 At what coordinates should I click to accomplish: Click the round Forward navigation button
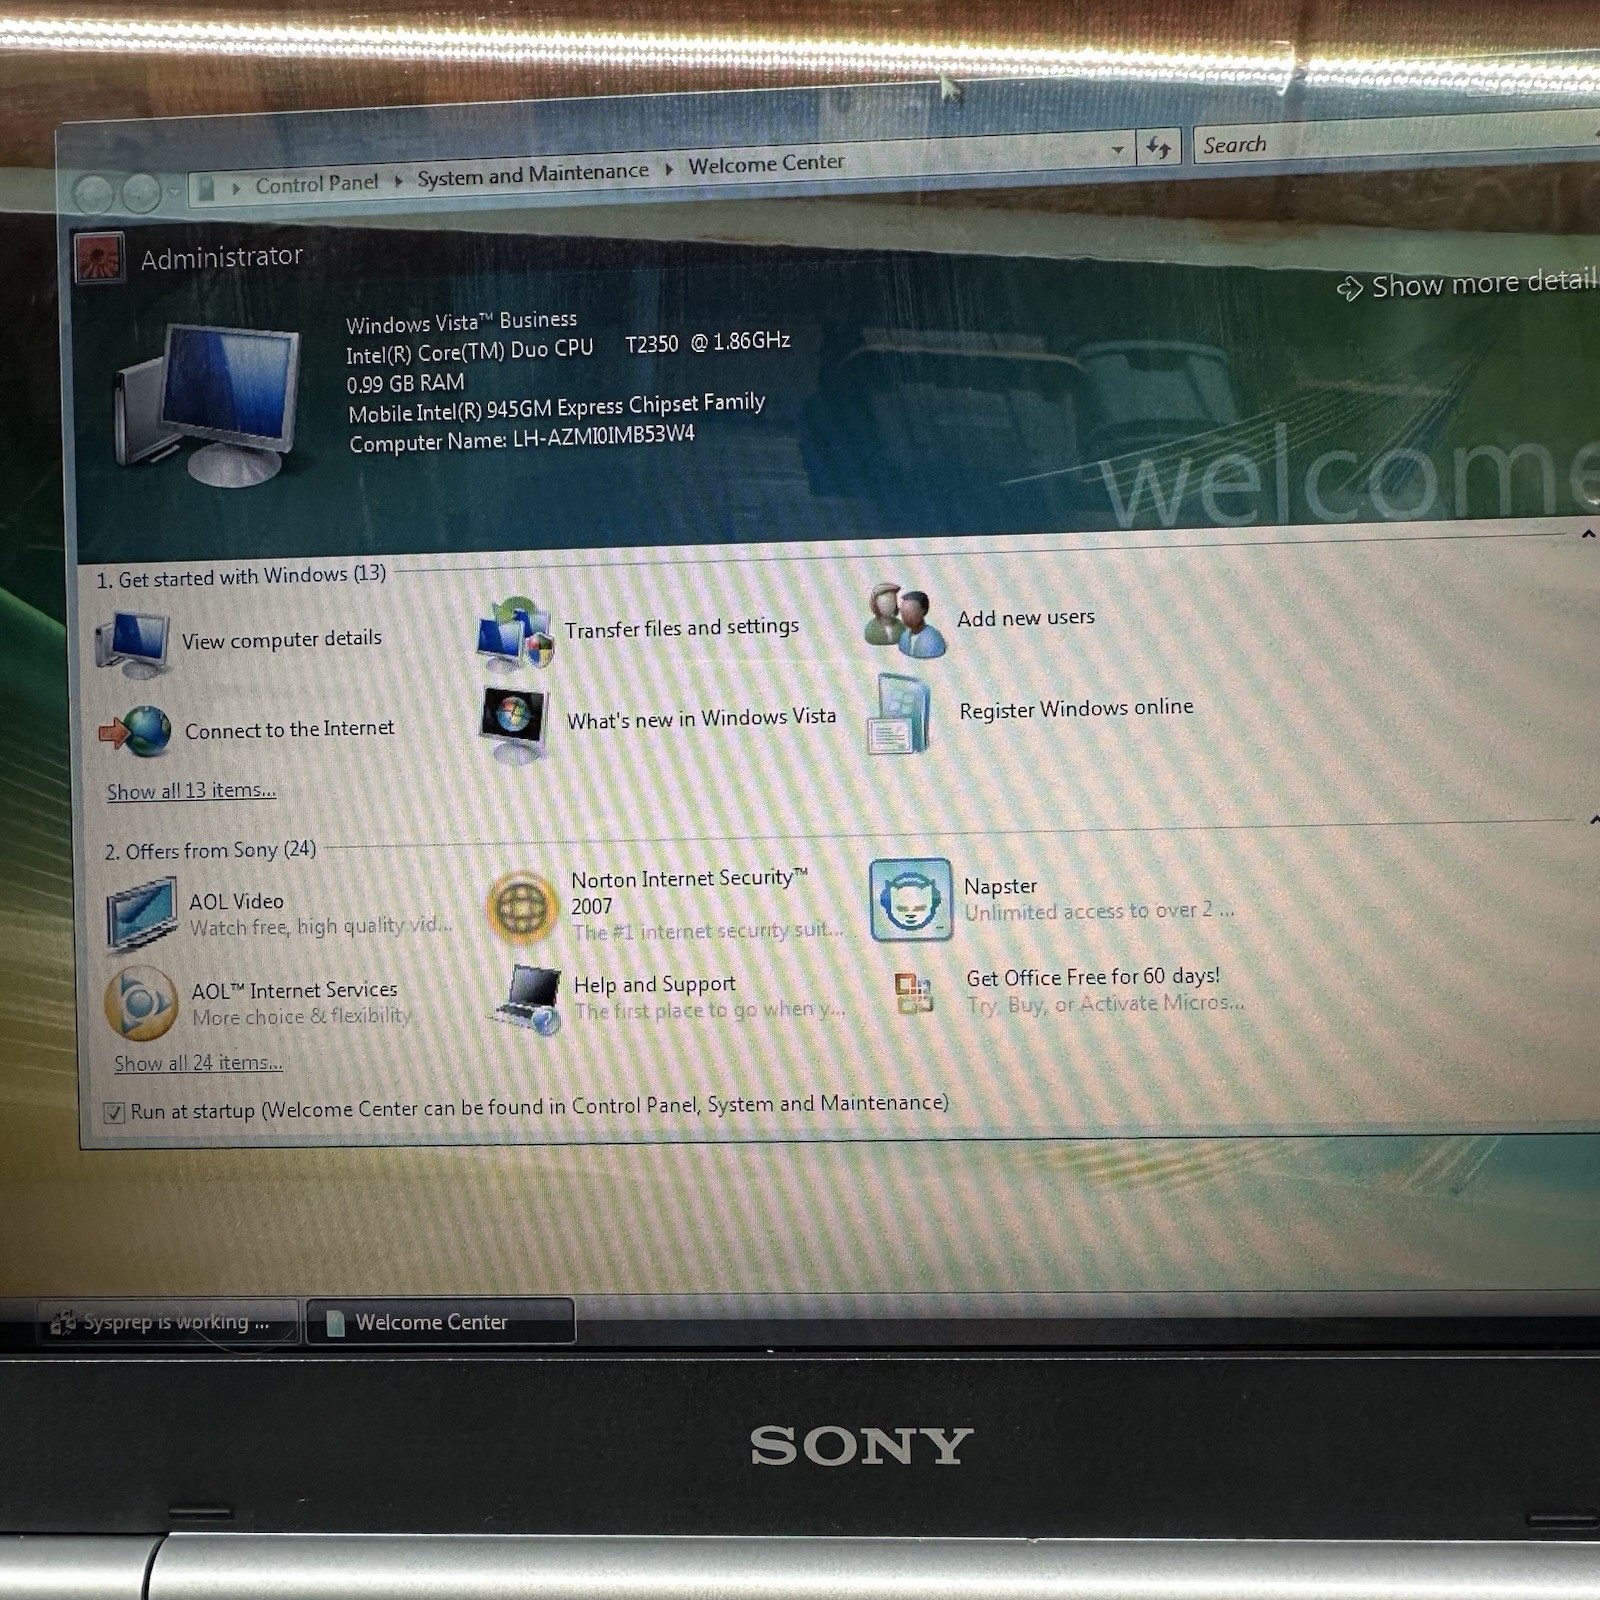(140, 192)
